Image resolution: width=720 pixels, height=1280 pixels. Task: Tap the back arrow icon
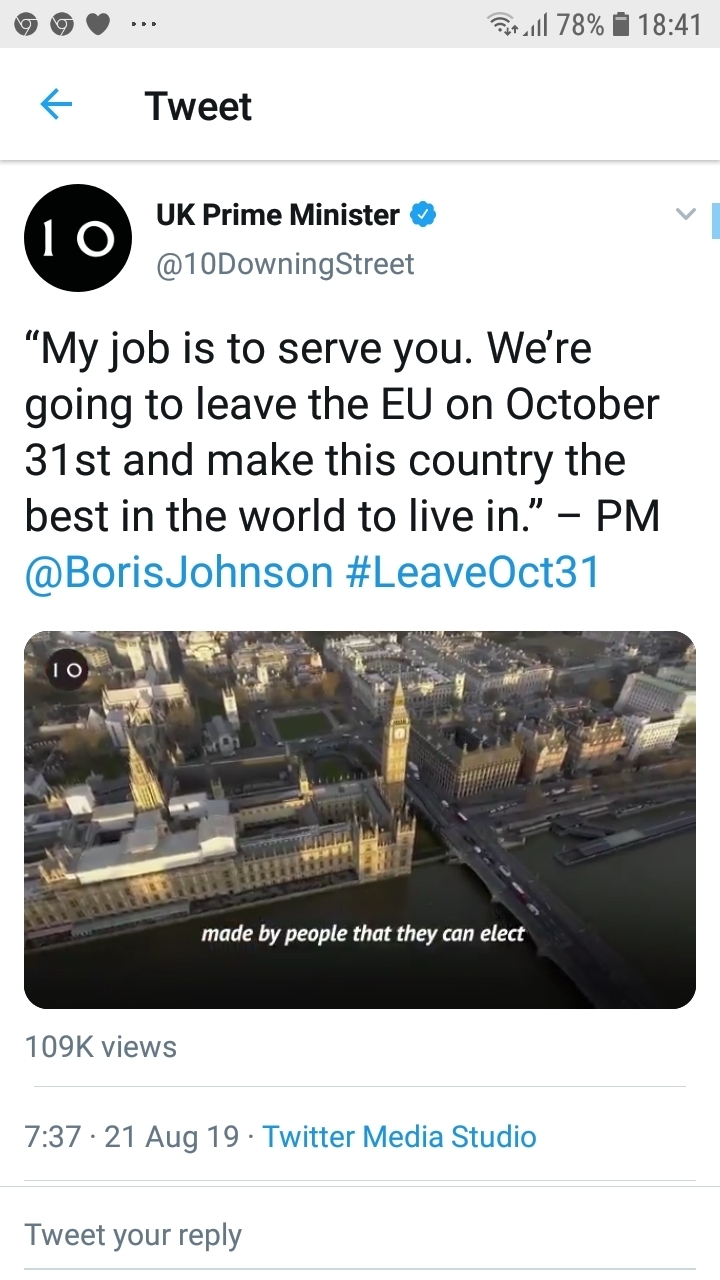coord(56,105)
